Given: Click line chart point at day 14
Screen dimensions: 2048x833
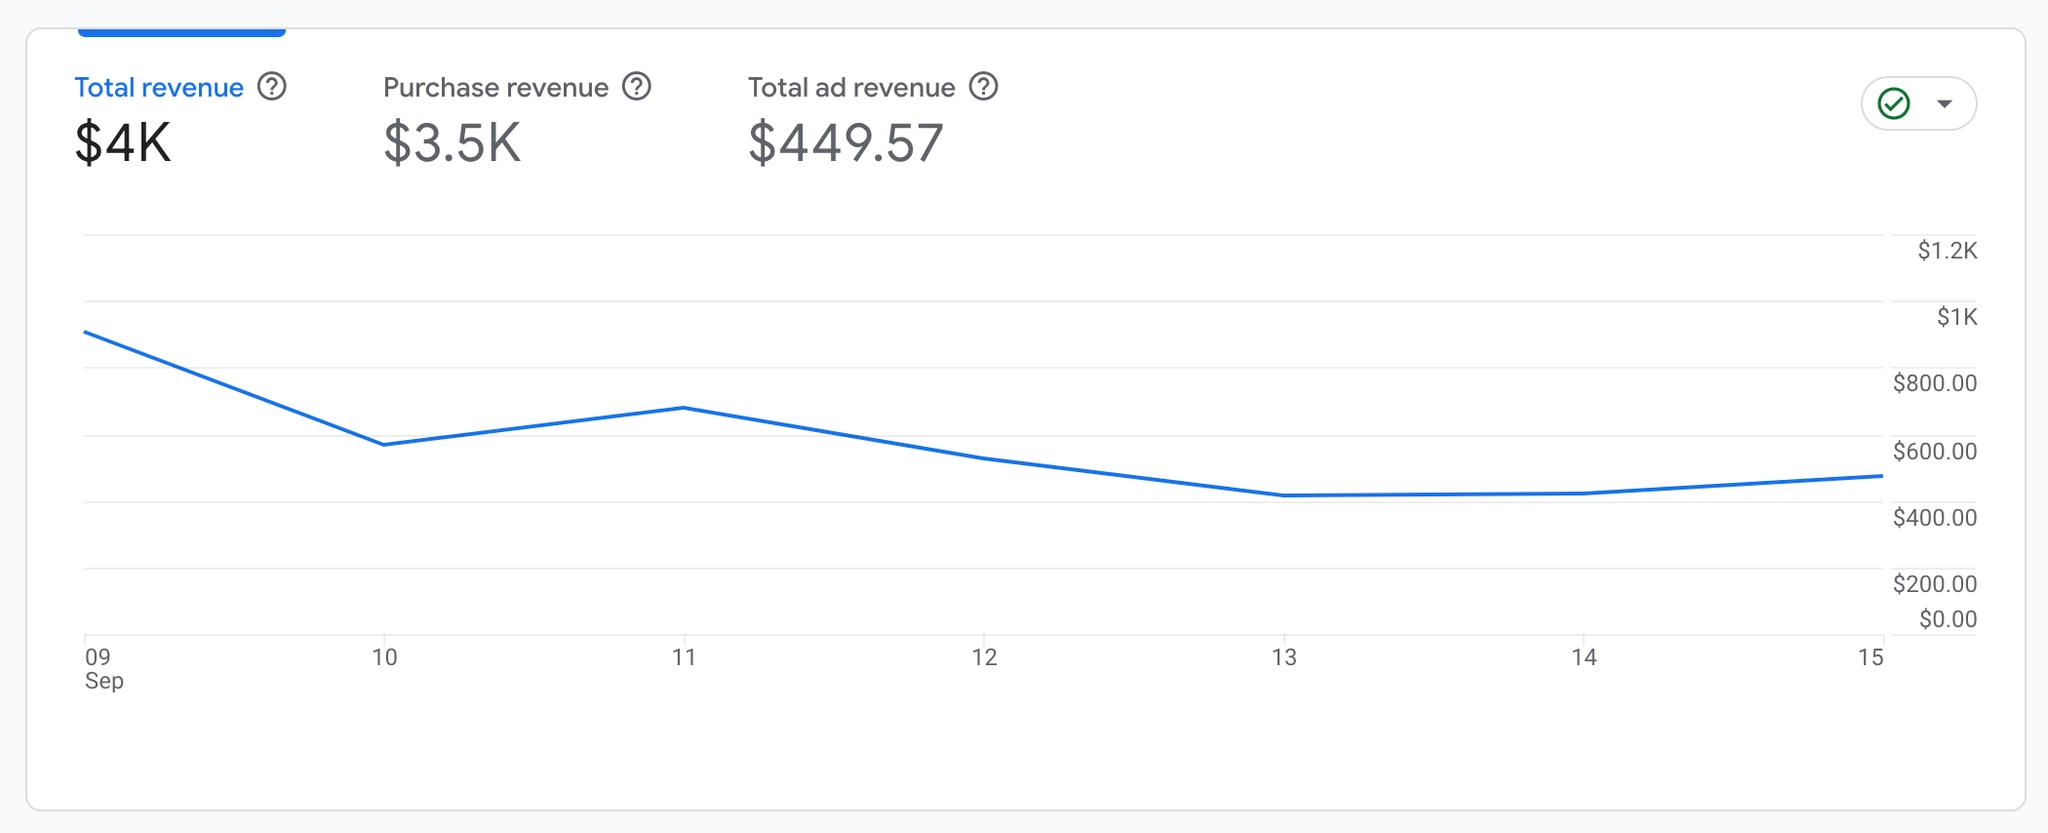Looking at the screenshot, I should 1584,493.
